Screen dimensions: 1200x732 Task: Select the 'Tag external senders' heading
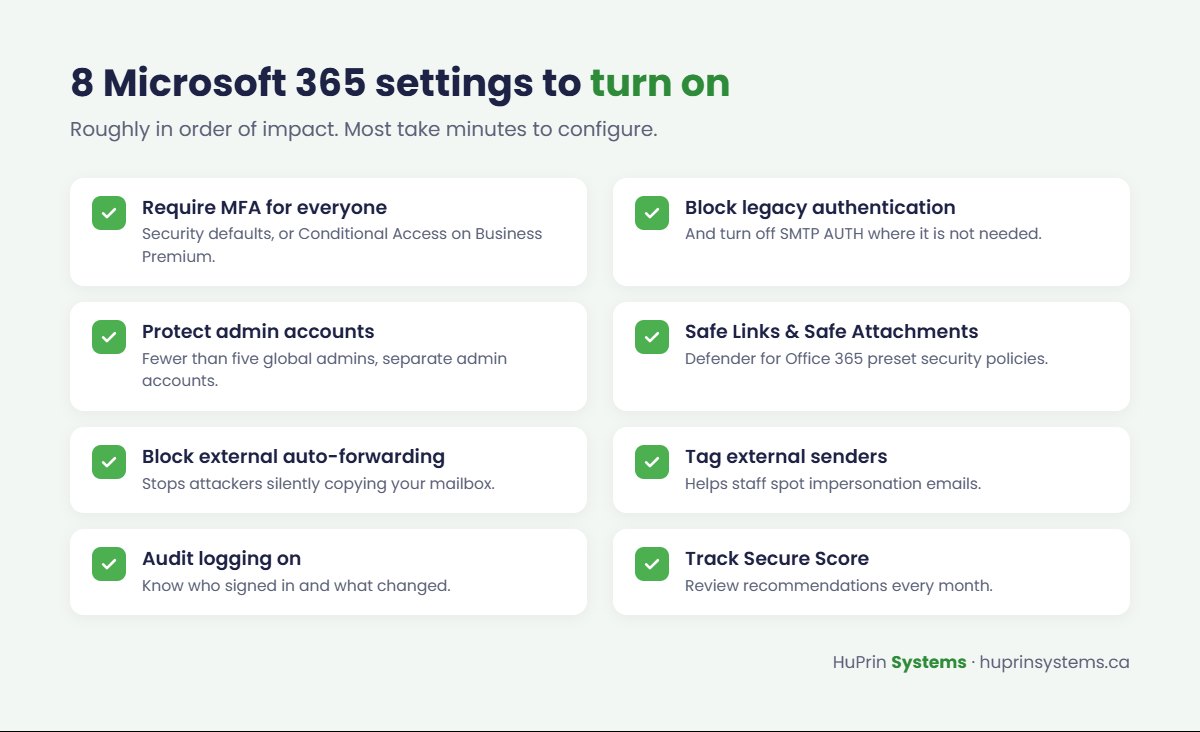(x=786, y=457)
